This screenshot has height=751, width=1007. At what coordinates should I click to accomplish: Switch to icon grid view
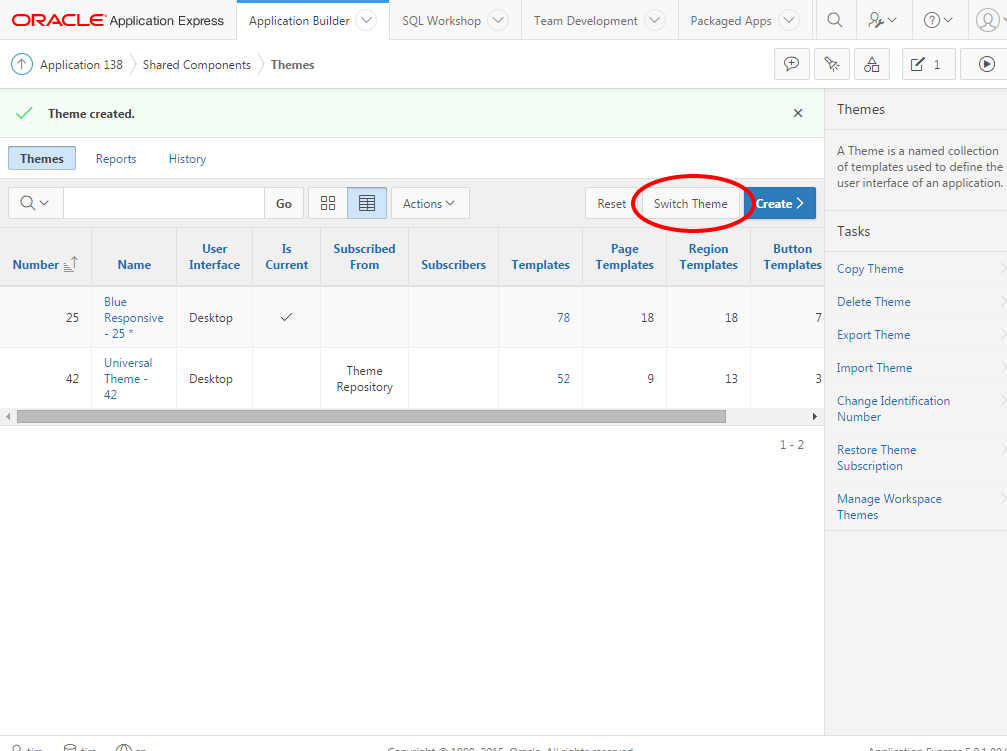tap(328, 203)
